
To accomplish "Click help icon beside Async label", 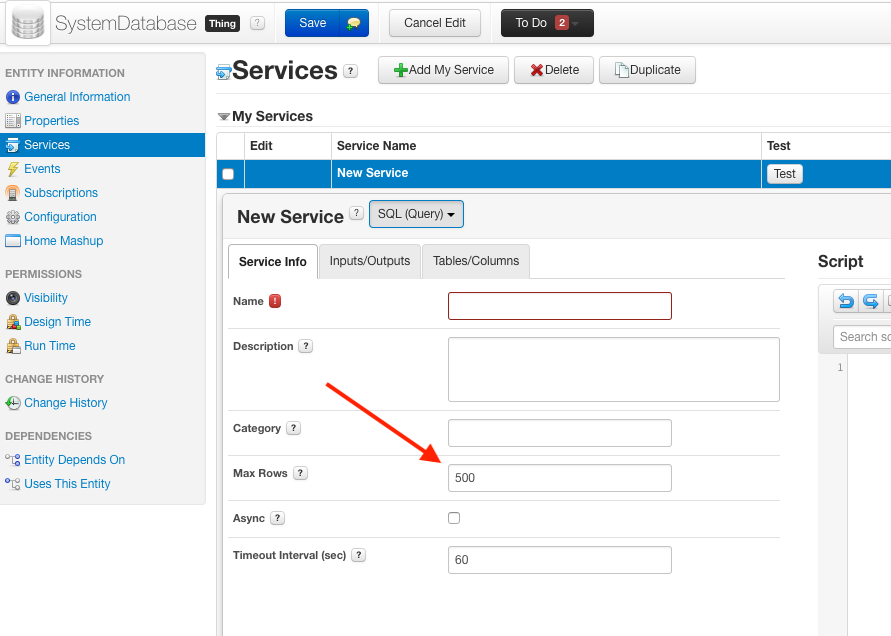I will pyautogui.click(x=277, y=518).
